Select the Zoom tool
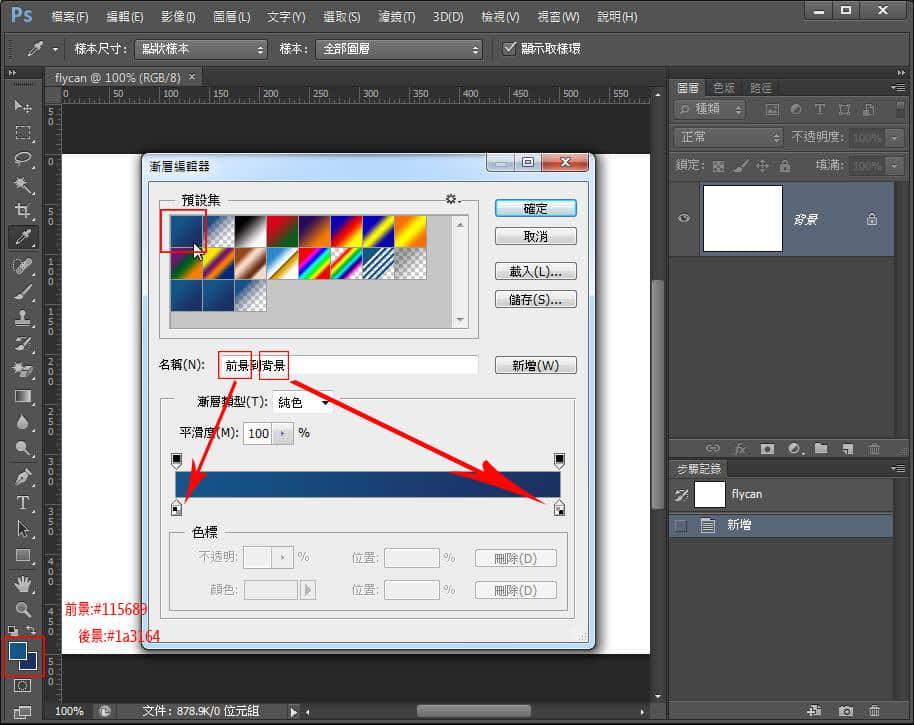914x725 pixels. coord(23,610)
